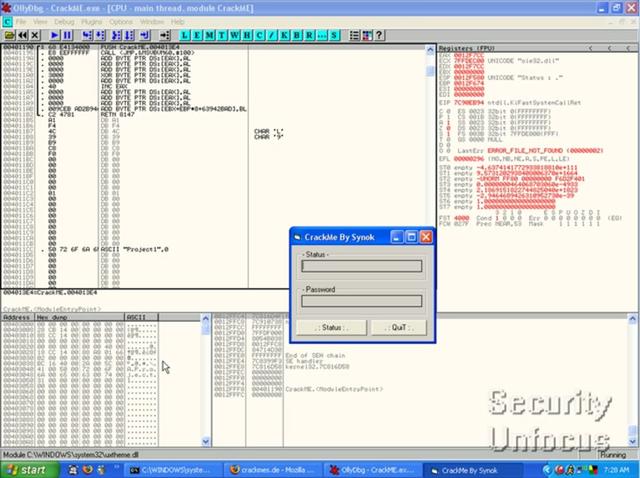Click the EIP register value line
Viewport: 640px width, 478px height.
pos(509,102)
